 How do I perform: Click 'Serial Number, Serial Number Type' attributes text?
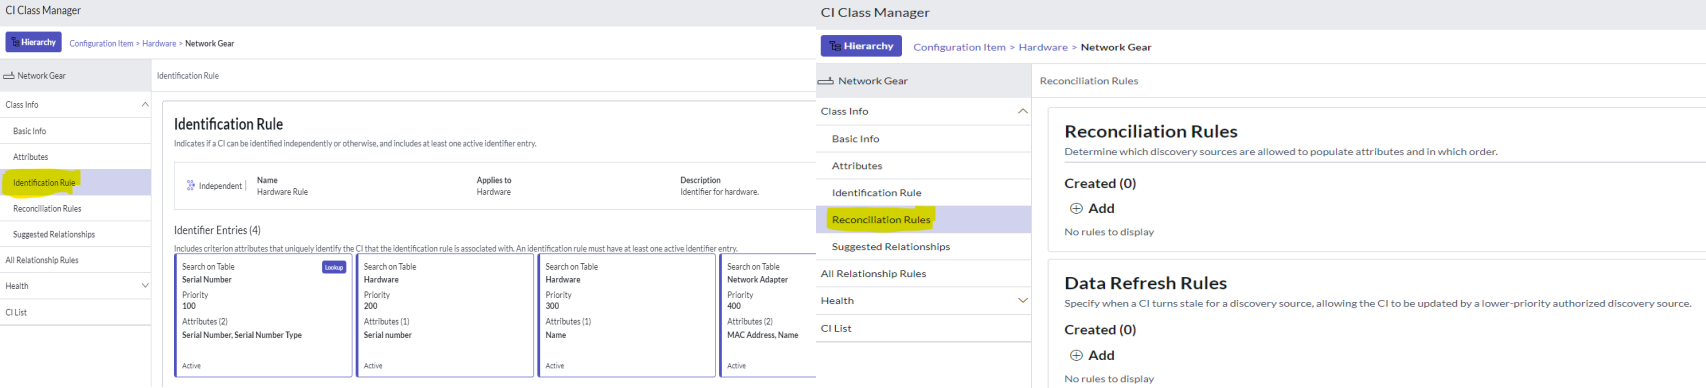coord(242,335)
